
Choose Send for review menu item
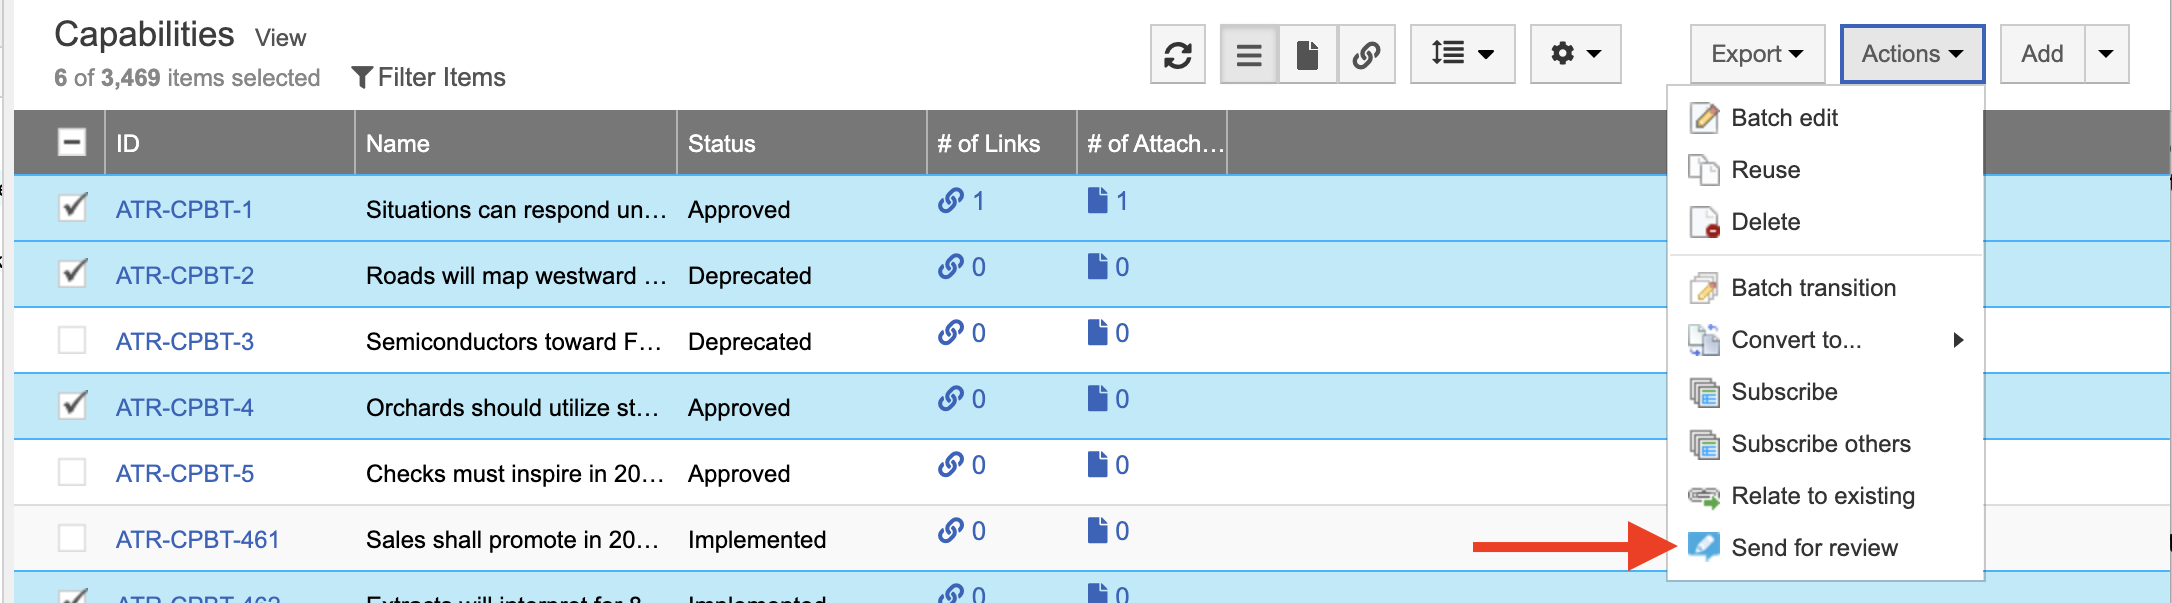(1813, 548)
